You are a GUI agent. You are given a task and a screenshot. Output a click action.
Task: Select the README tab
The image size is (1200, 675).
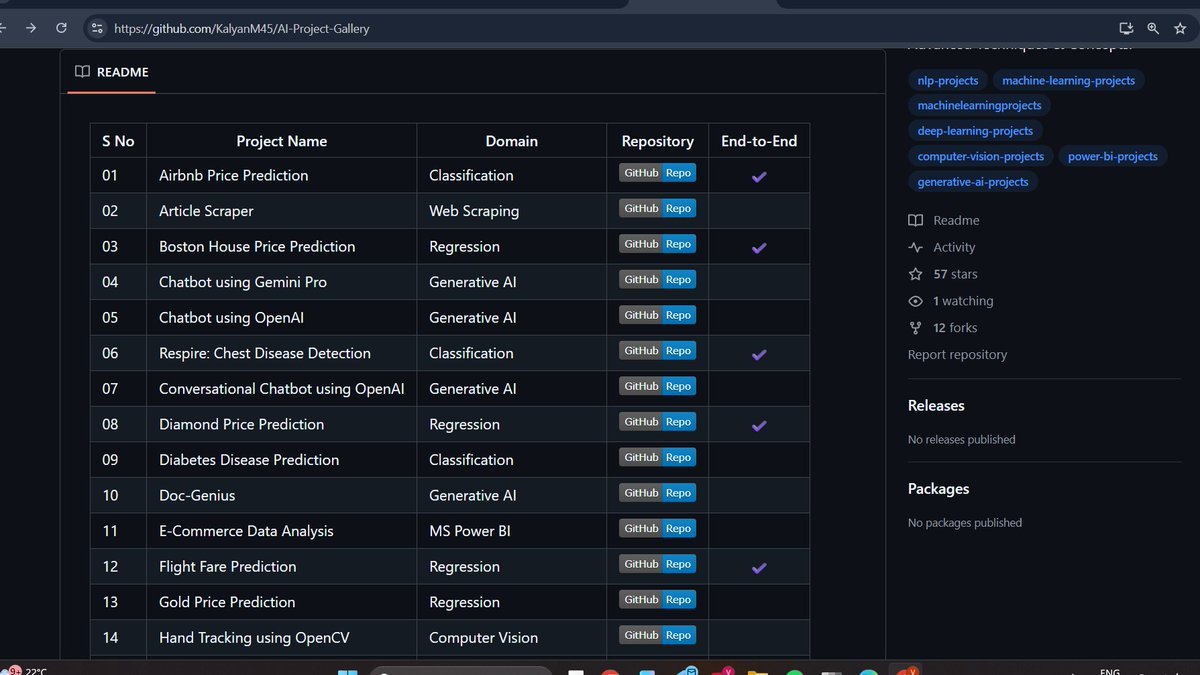tap(112, 72)
